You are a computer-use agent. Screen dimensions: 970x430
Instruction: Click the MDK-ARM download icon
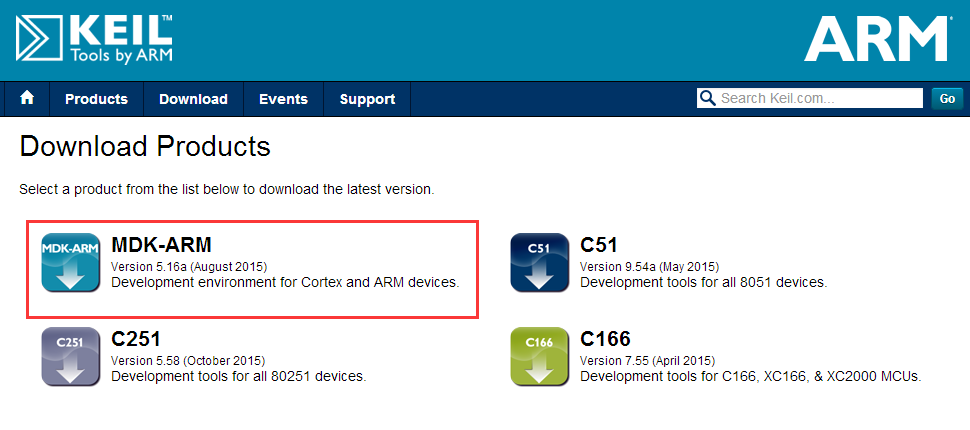click(x=71, y=262)
